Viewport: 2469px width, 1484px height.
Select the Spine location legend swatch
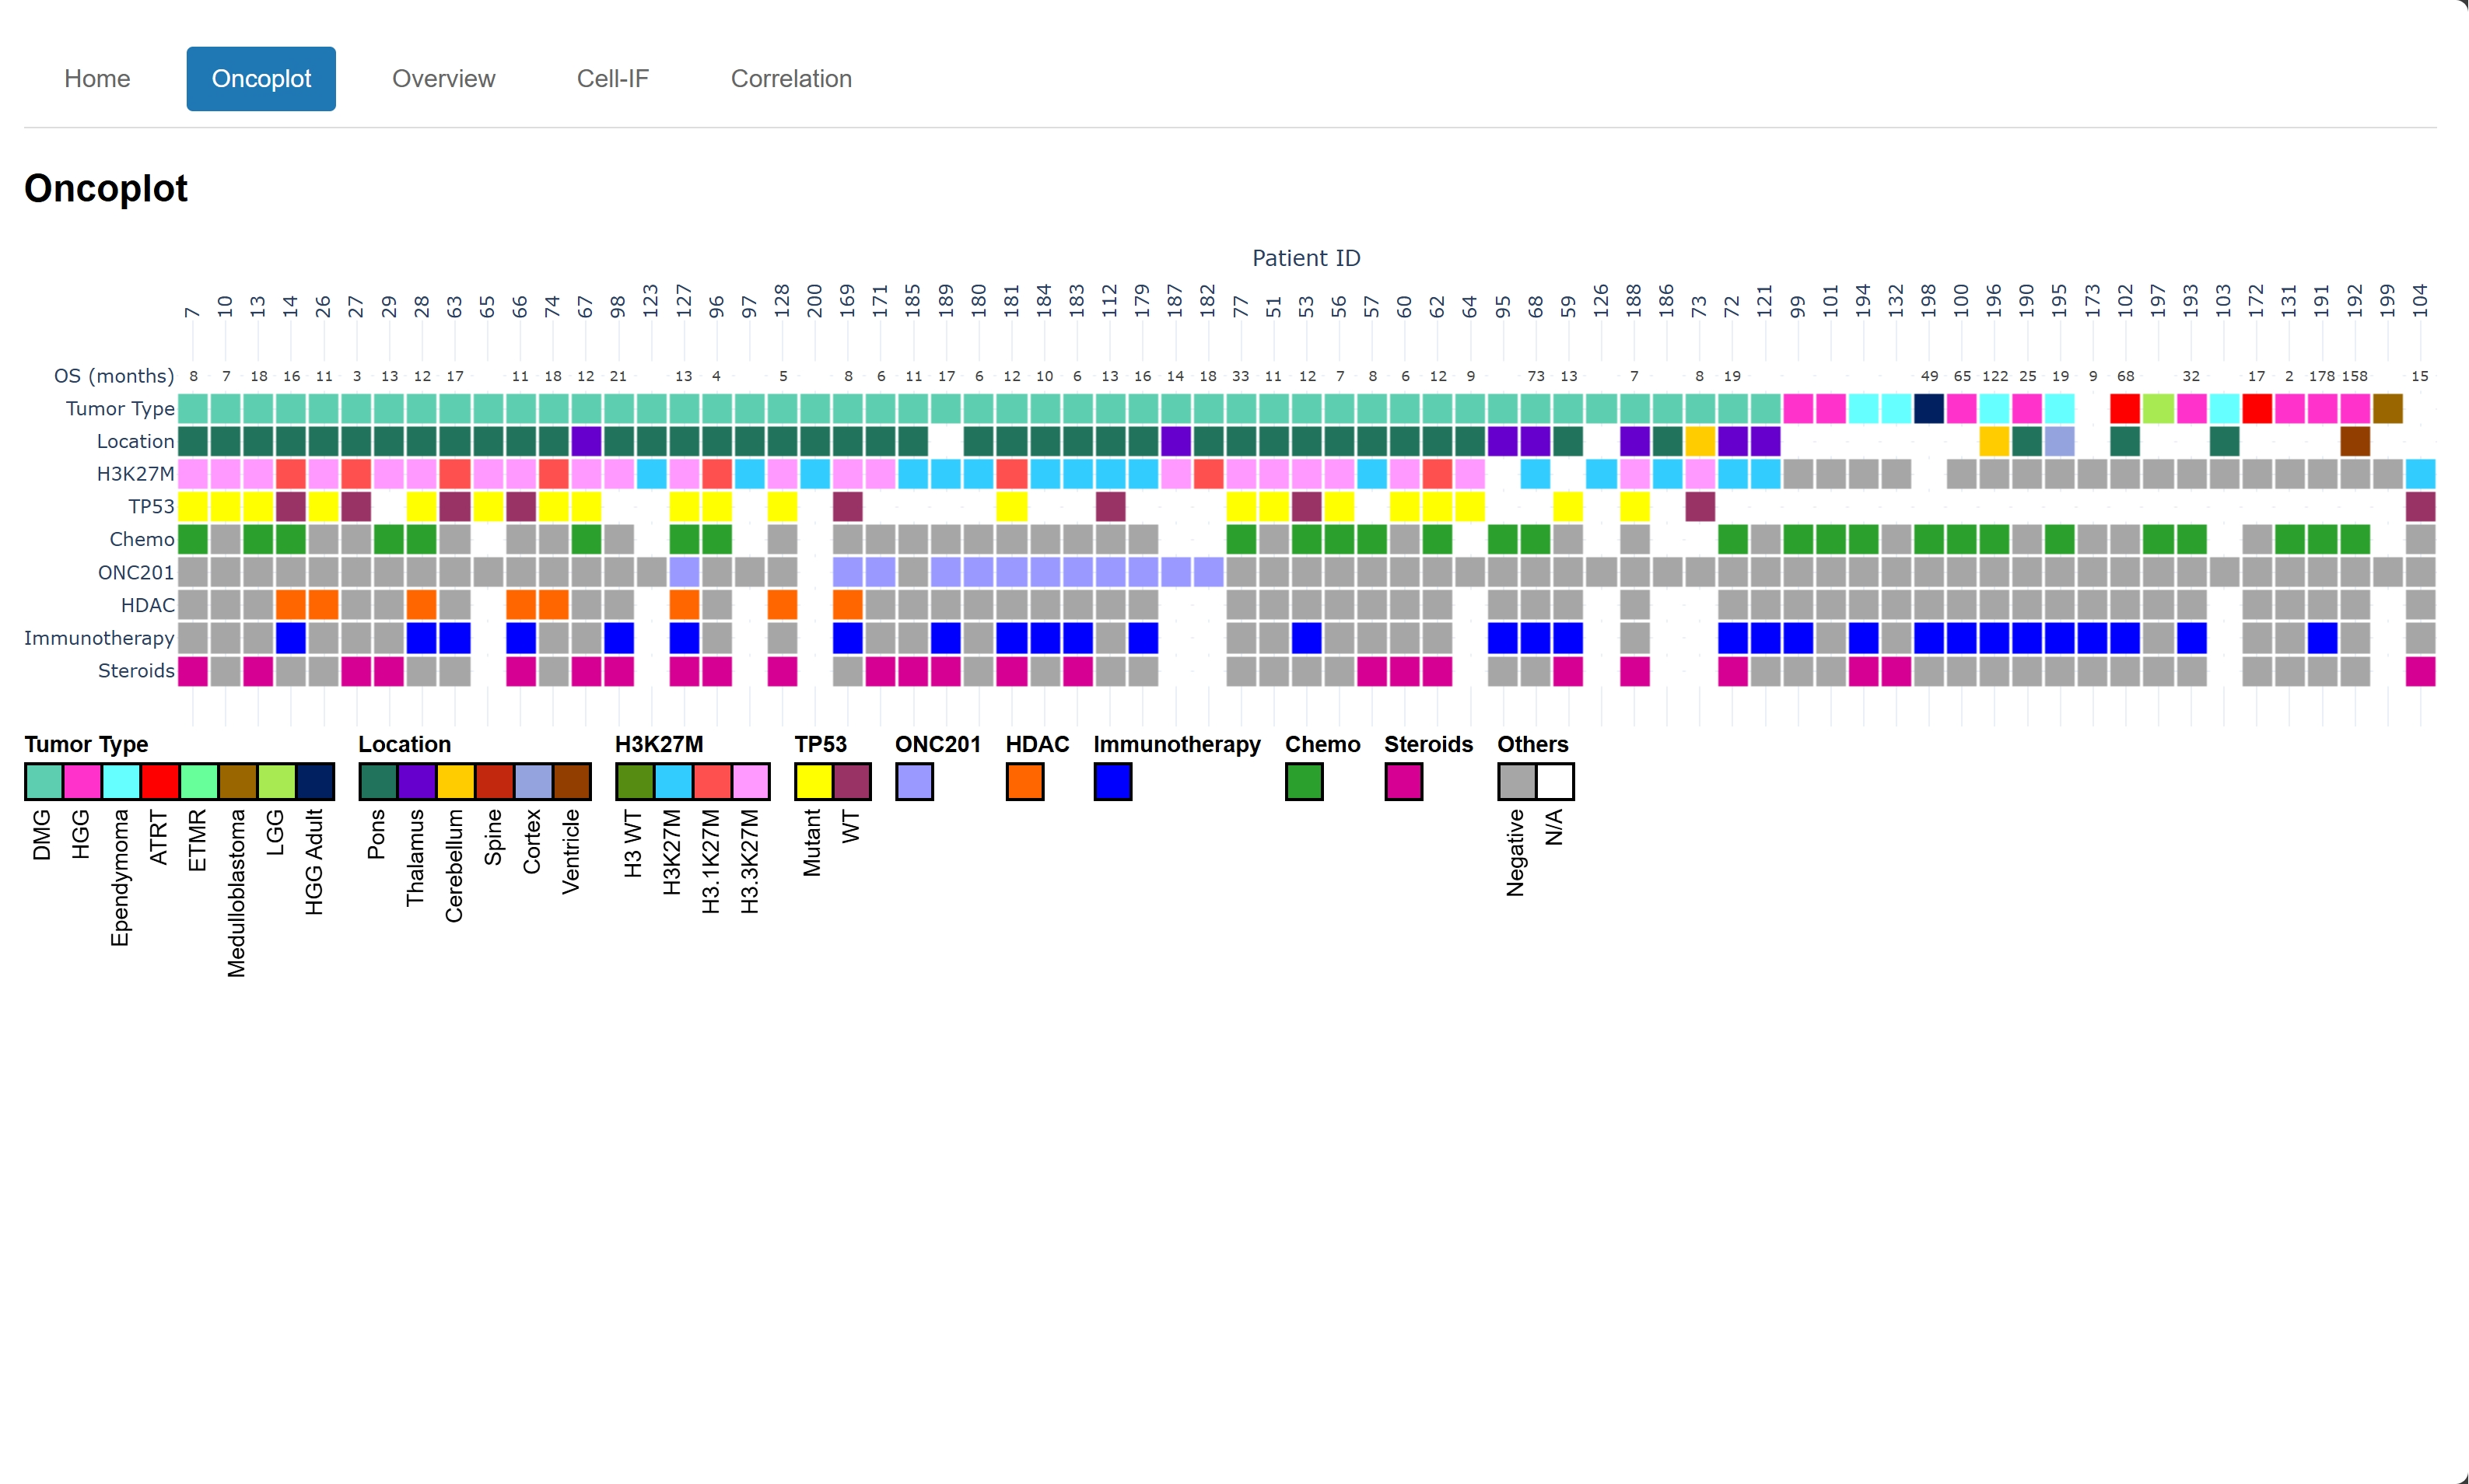tap(495, 781)
